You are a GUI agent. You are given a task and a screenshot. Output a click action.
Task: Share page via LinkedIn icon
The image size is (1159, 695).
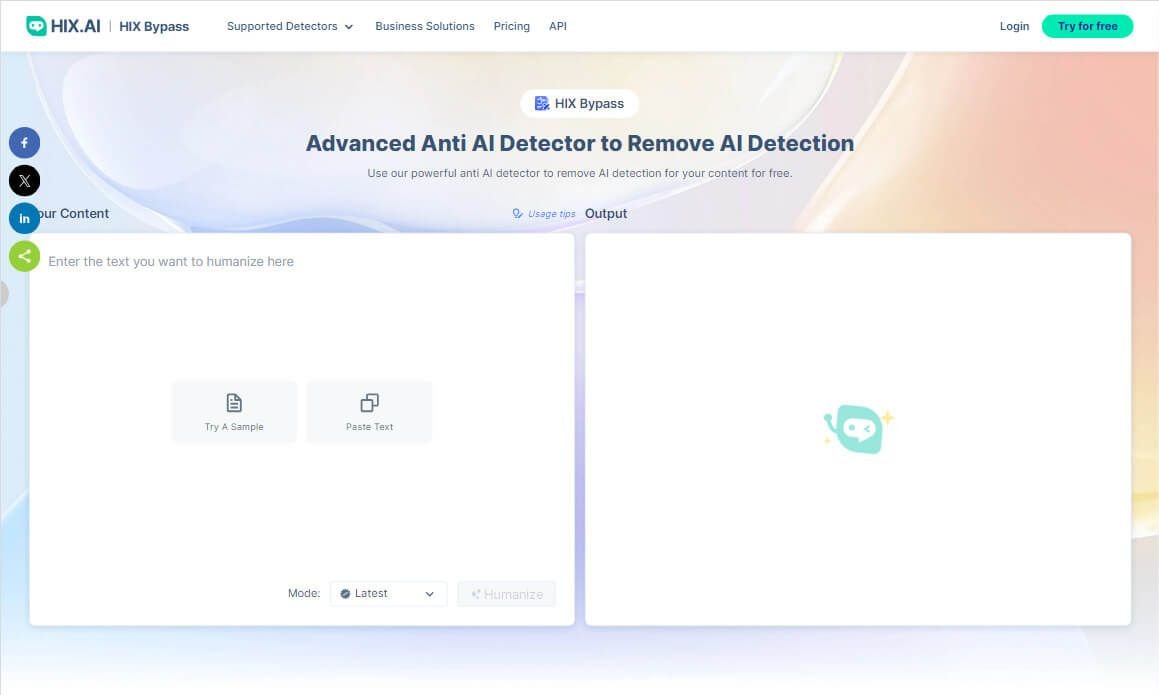point(24,219)
